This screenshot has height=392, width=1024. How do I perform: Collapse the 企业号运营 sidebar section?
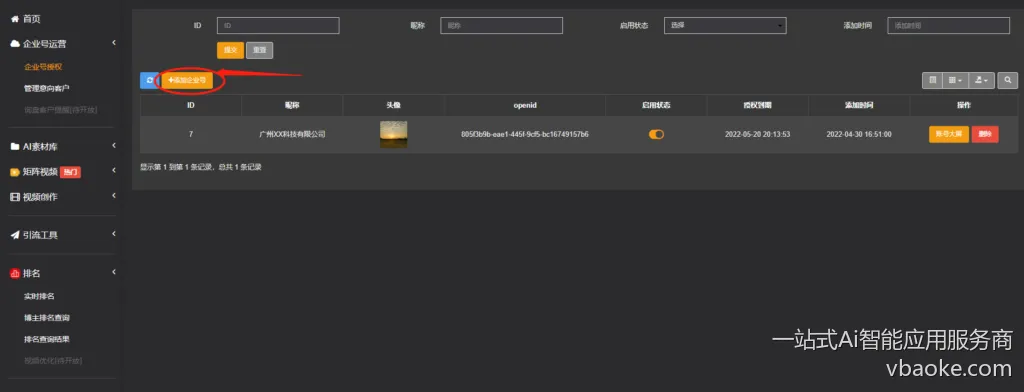(x=63, y=44)
